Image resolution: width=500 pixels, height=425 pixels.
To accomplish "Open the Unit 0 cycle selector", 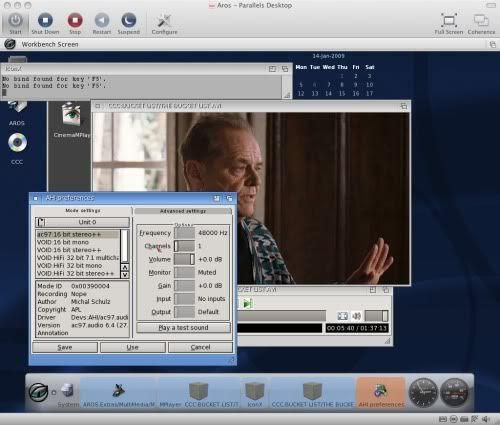I will (x=82, y=222).
